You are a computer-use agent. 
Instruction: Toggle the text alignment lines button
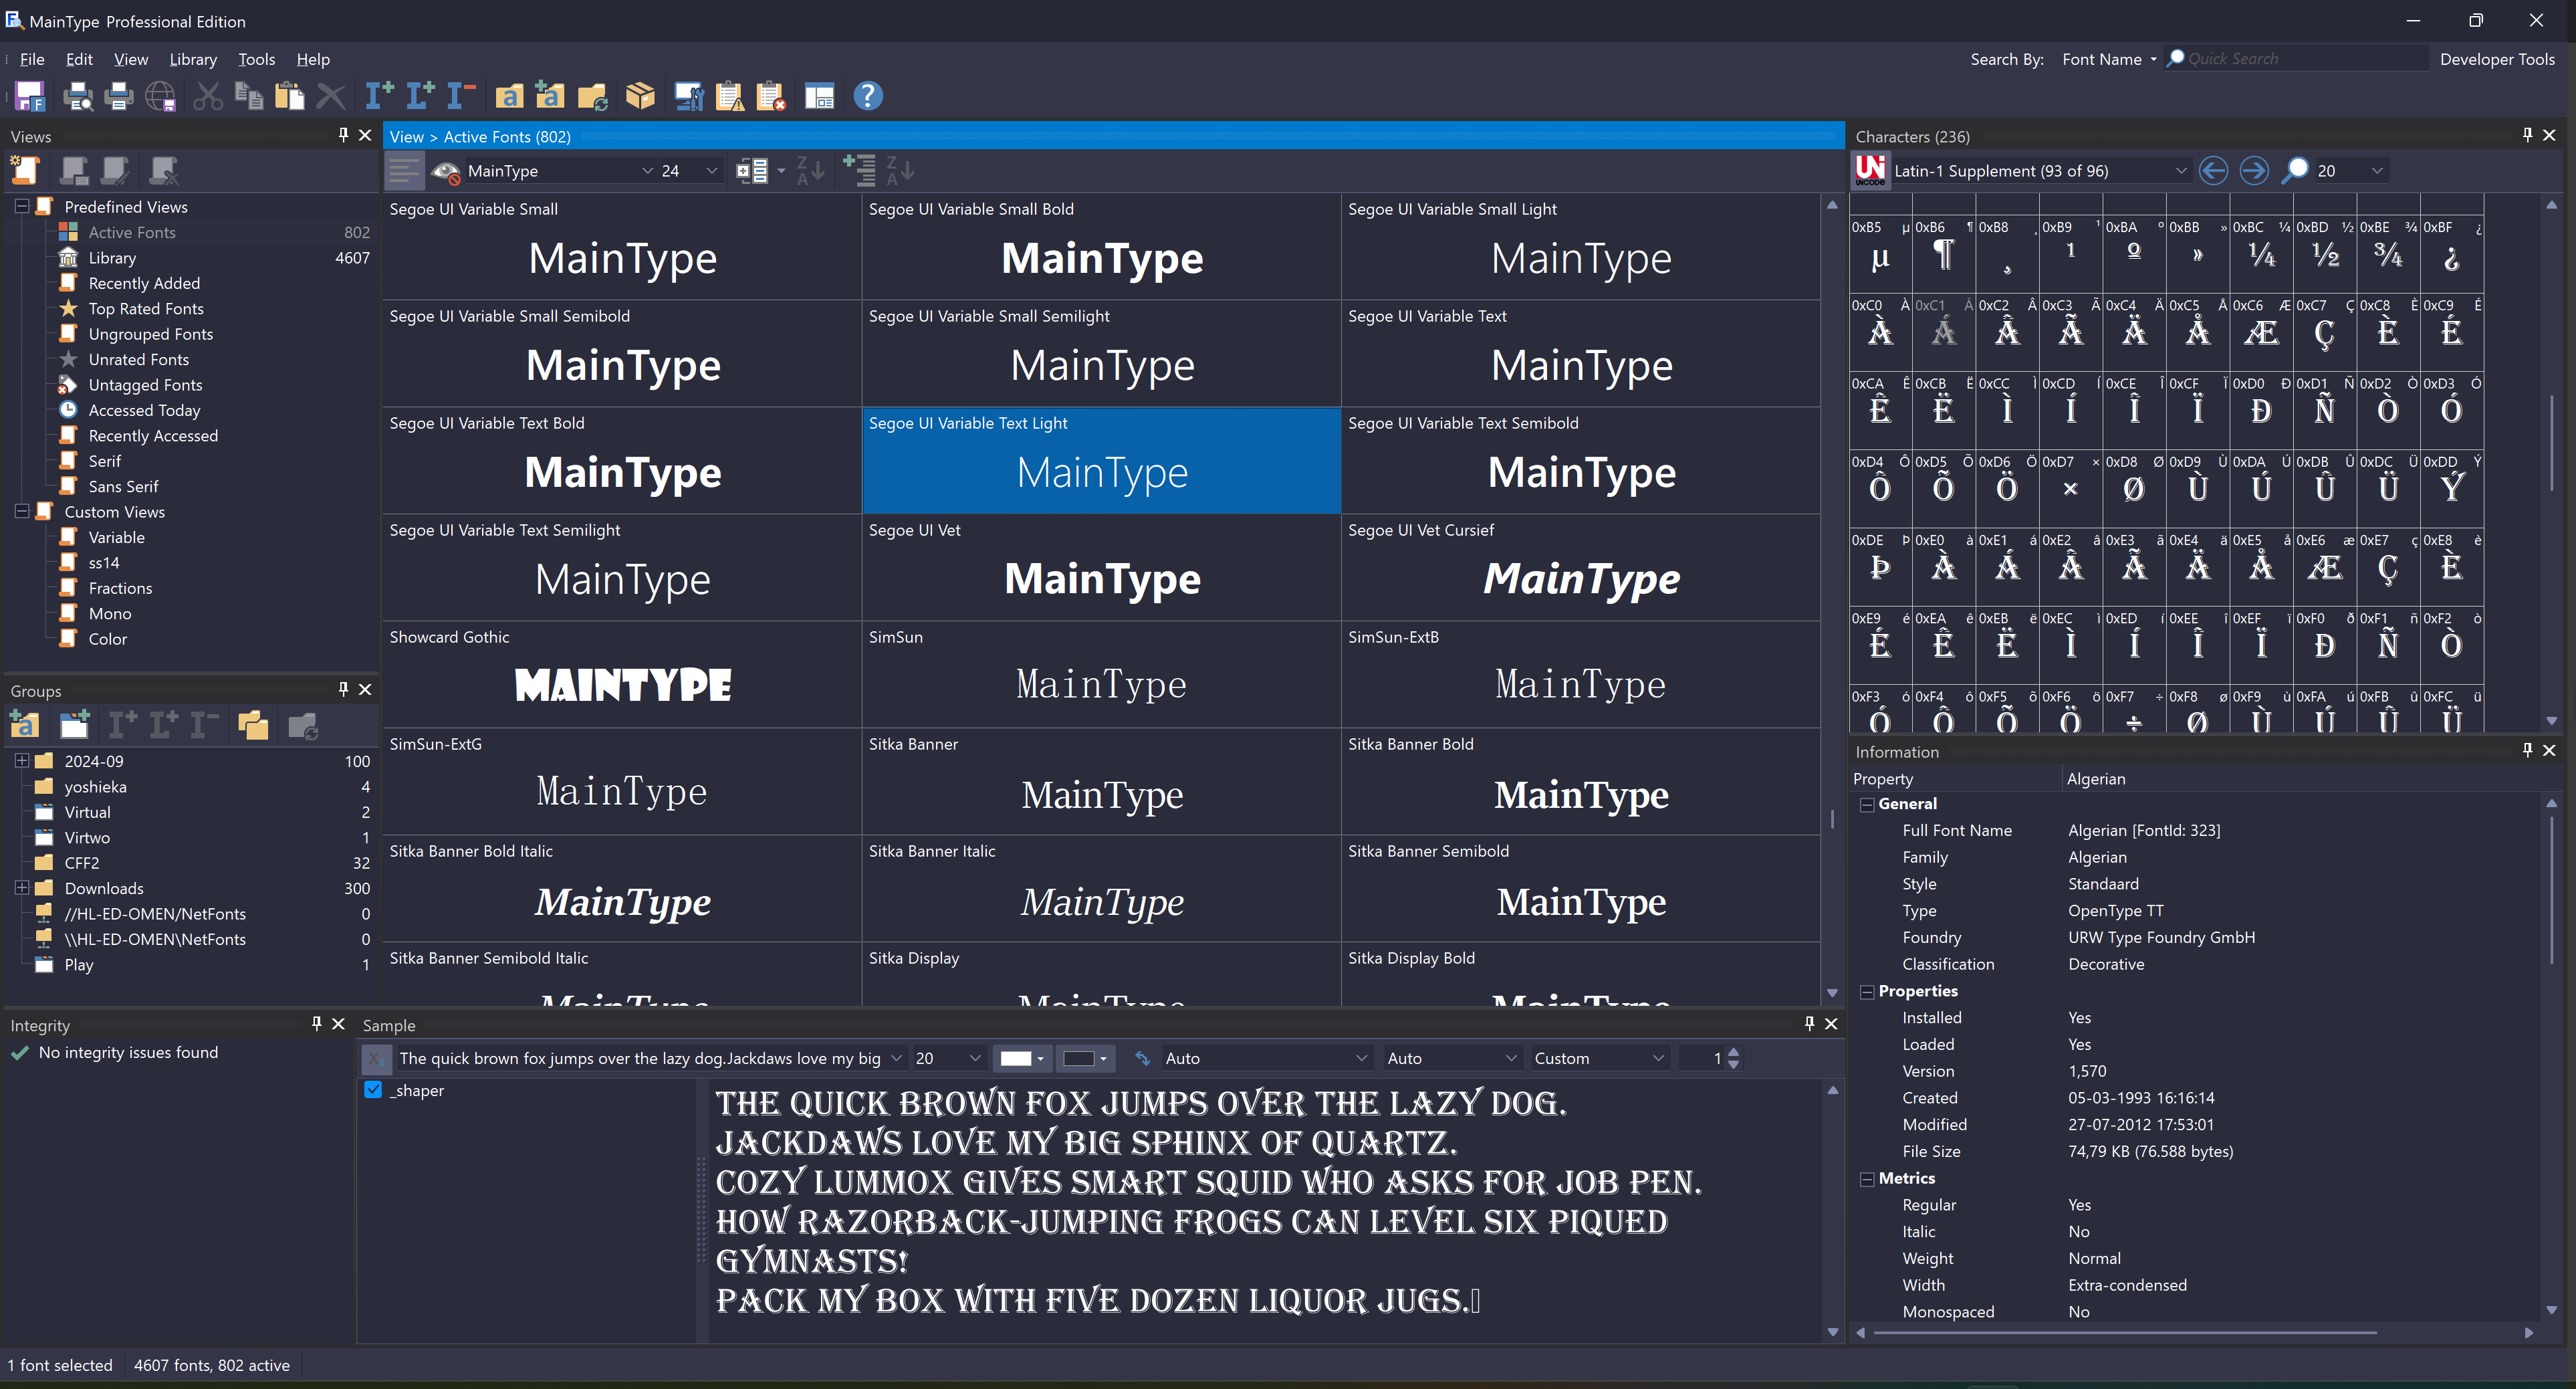(x=405, y=171)
